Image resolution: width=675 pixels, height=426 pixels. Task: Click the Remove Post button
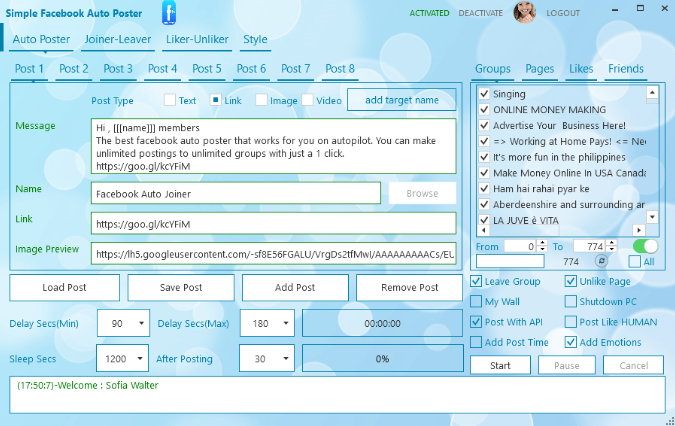click(409, 287)
